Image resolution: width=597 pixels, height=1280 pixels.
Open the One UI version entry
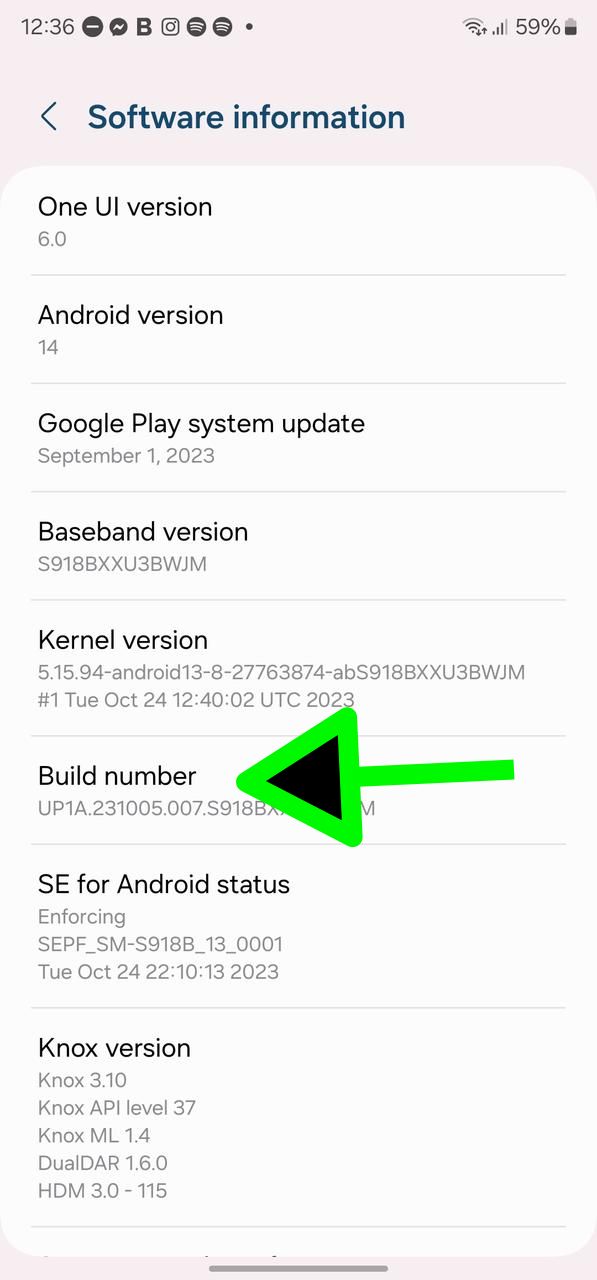298,222
